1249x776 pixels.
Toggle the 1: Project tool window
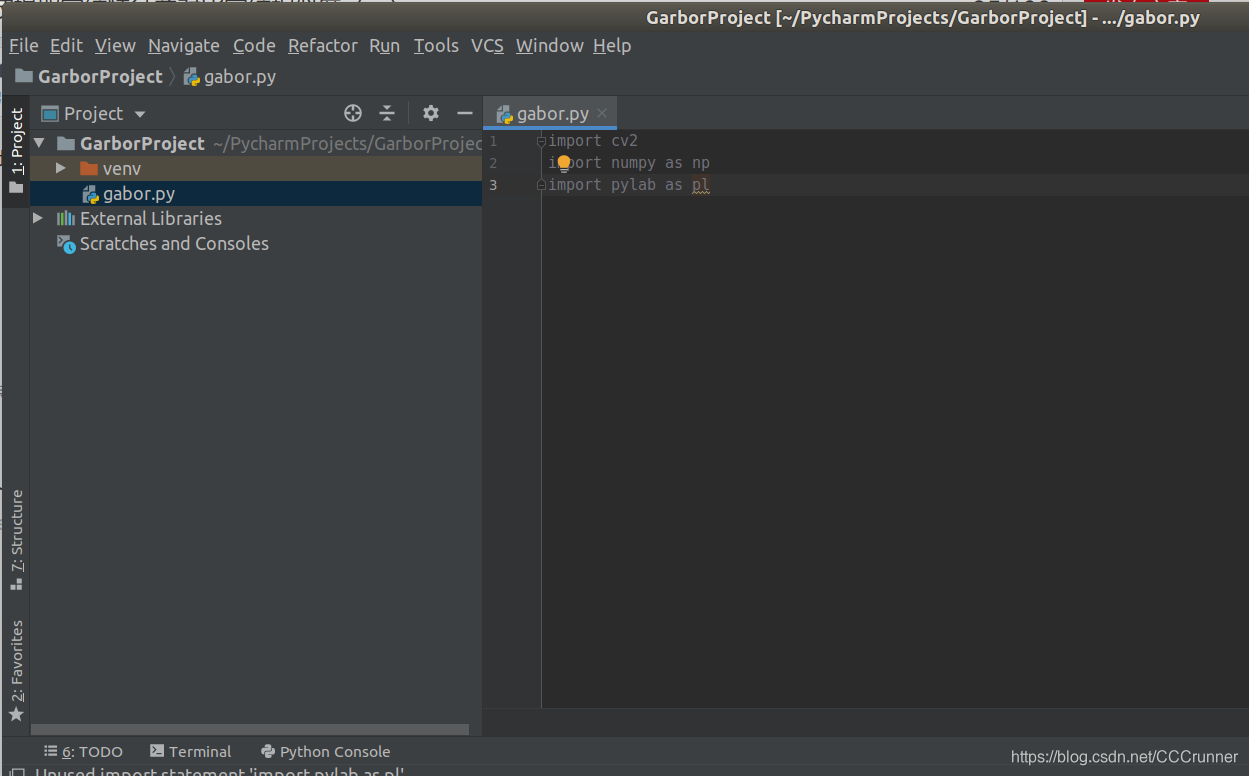coord(16,151)
